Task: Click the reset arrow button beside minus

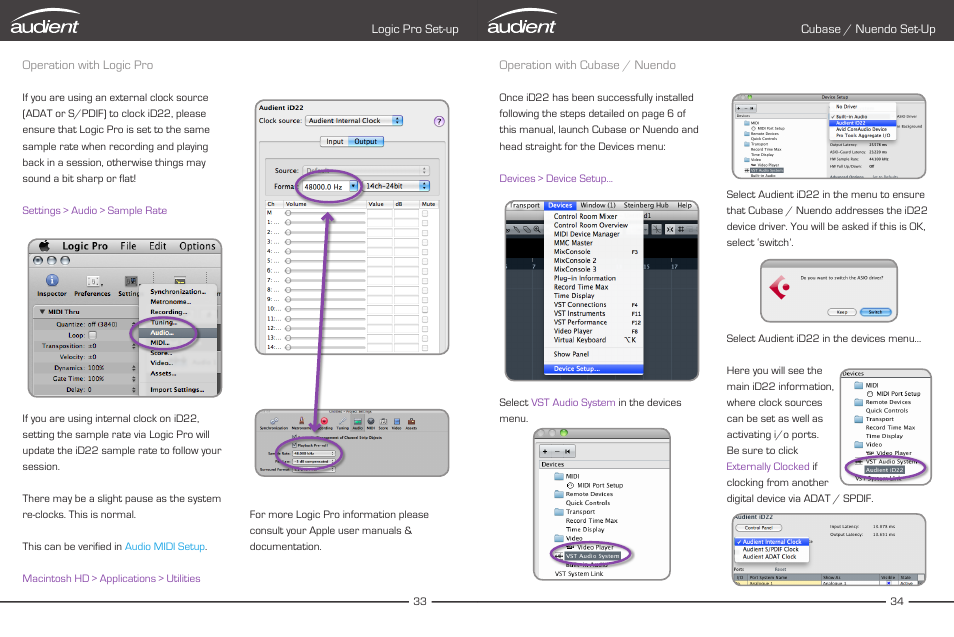Action: pos(568,451)
